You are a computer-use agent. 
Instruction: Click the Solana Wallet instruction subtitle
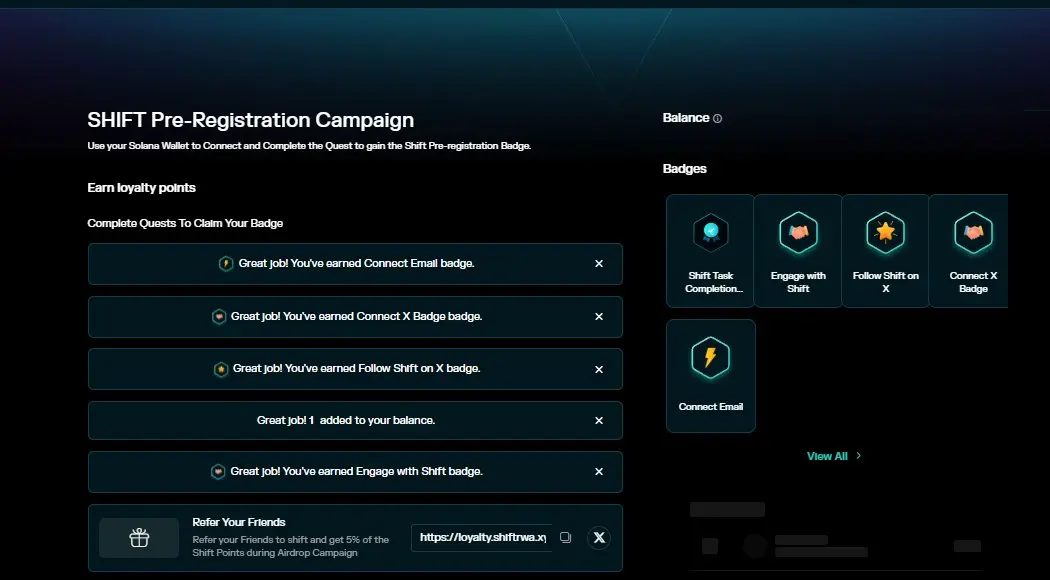point(309,146)
